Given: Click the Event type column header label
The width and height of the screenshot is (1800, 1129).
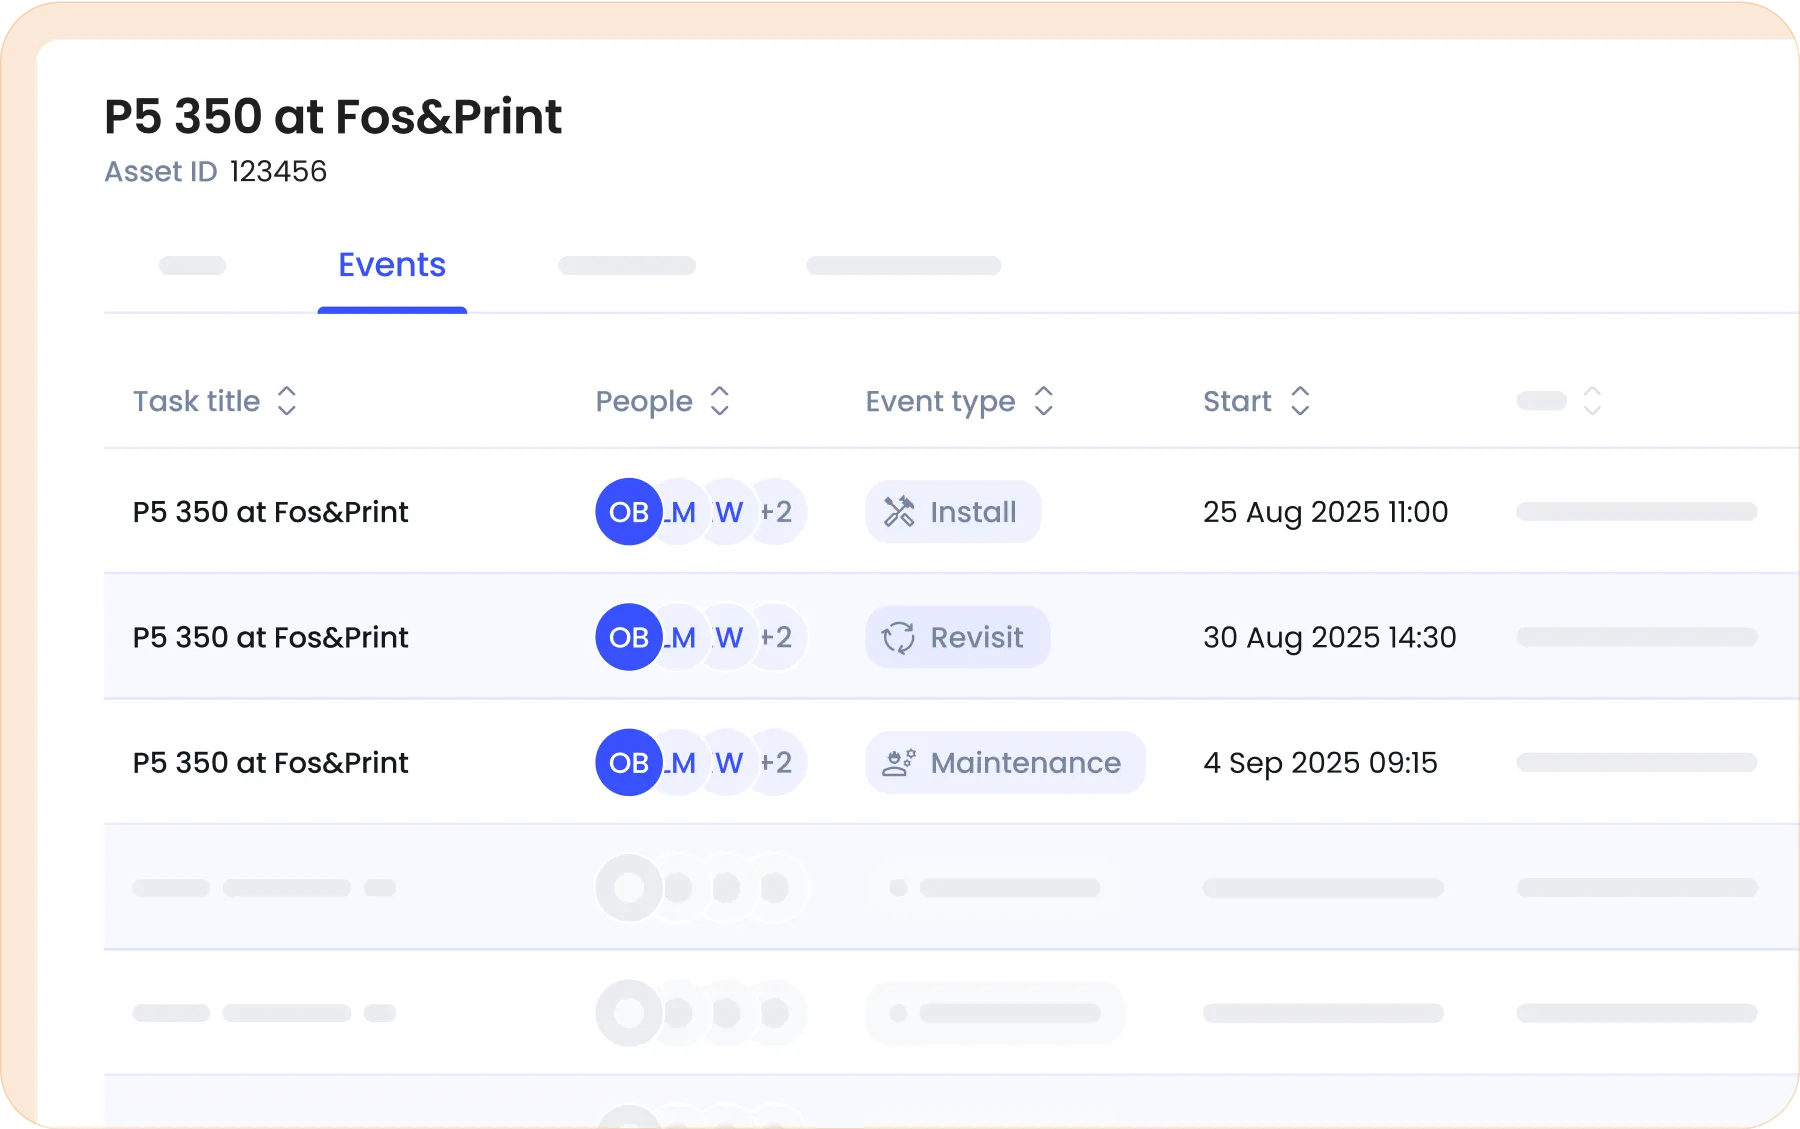Looking at the screenshot, I should click(x=941, y=401).
